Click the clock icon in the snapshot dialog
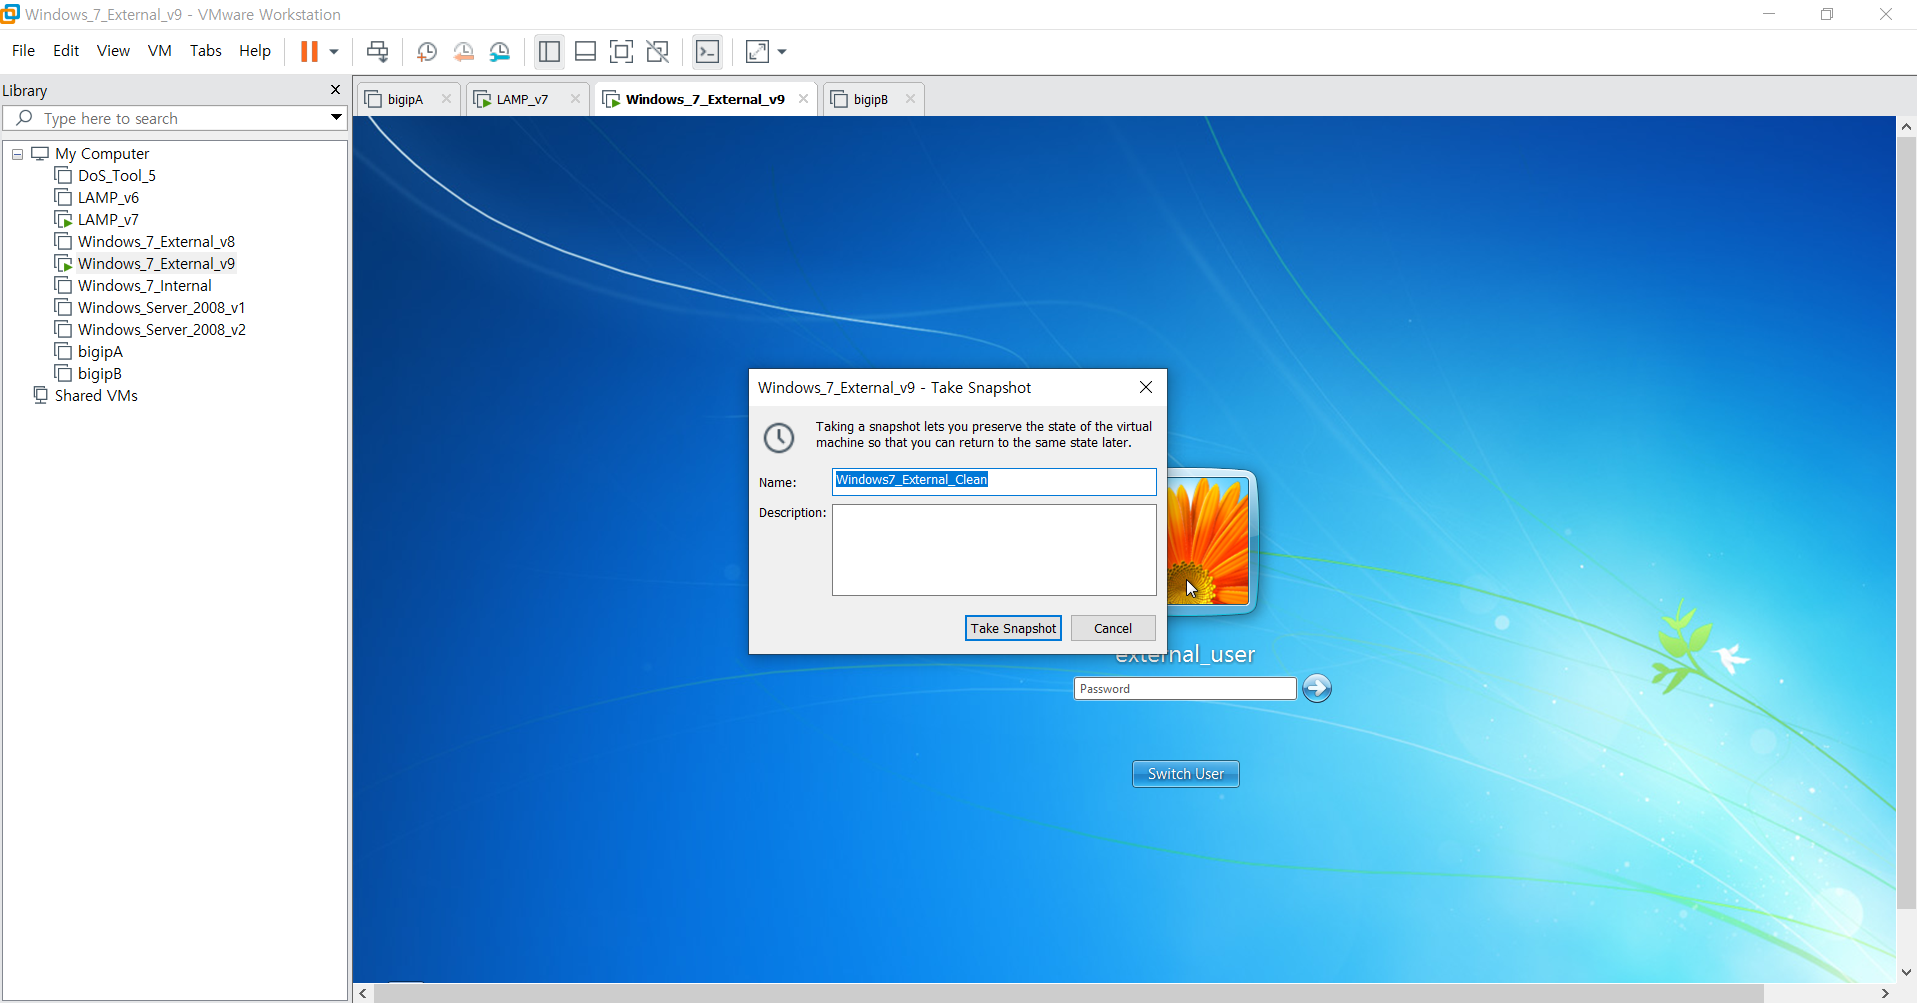 click(779, 437)
